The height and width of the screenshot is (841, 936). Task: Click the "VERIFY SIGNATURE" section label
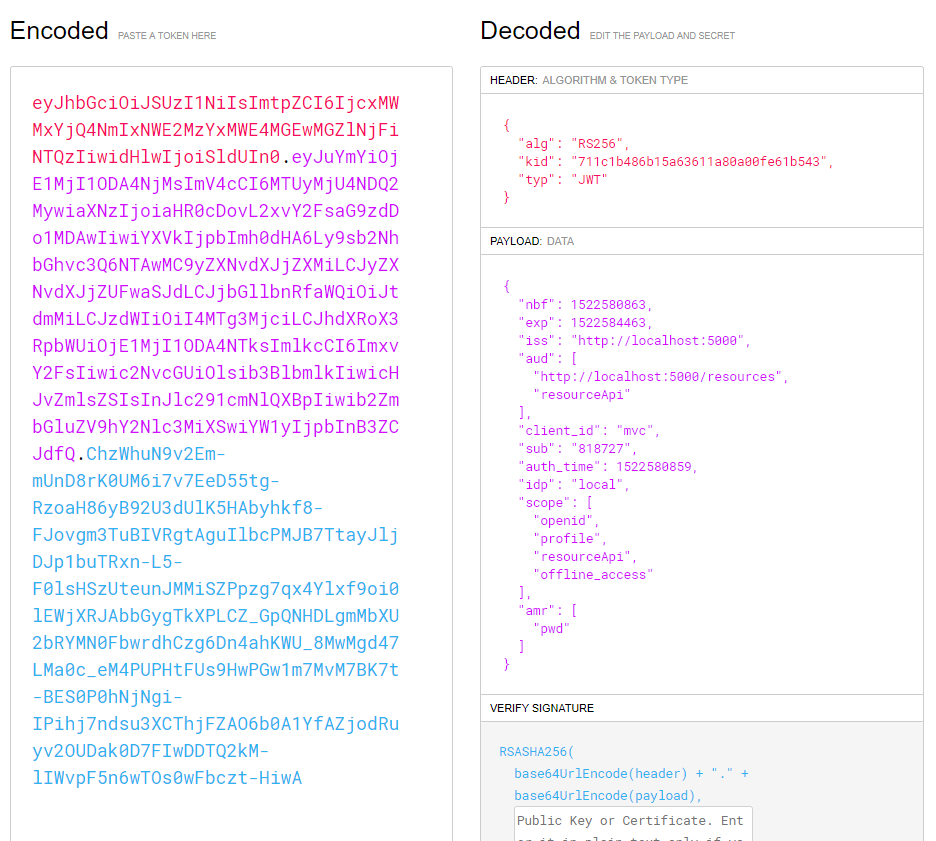coord(542,708)
